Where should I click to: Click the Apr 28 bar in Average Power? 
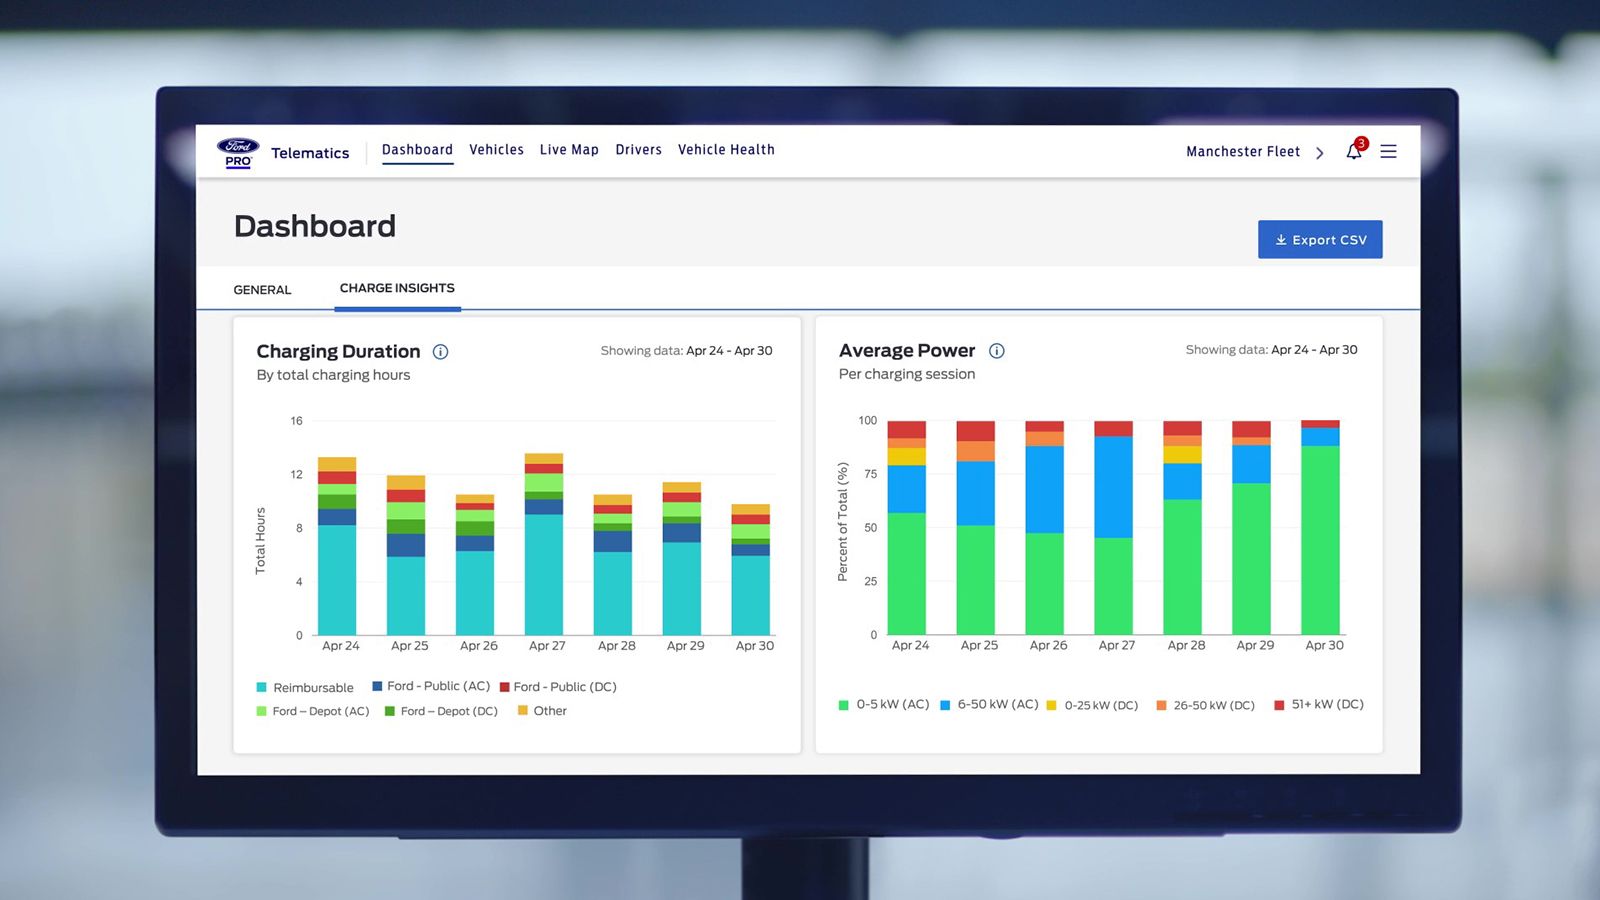click(1183, 528)
